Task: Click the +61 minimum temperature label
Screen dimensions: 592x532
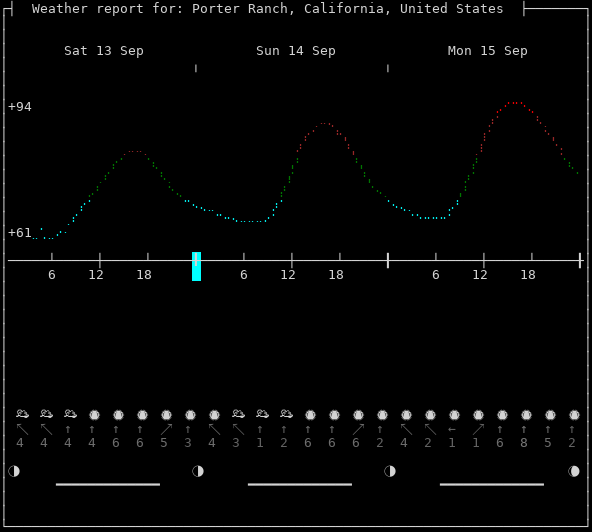Action: click(20, 233)
